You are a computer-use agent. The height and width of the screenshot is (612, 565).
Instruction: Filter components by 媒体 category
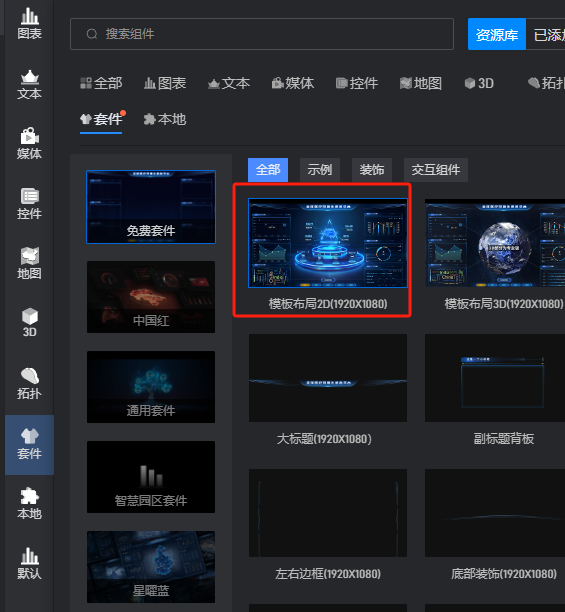[293, 83]
